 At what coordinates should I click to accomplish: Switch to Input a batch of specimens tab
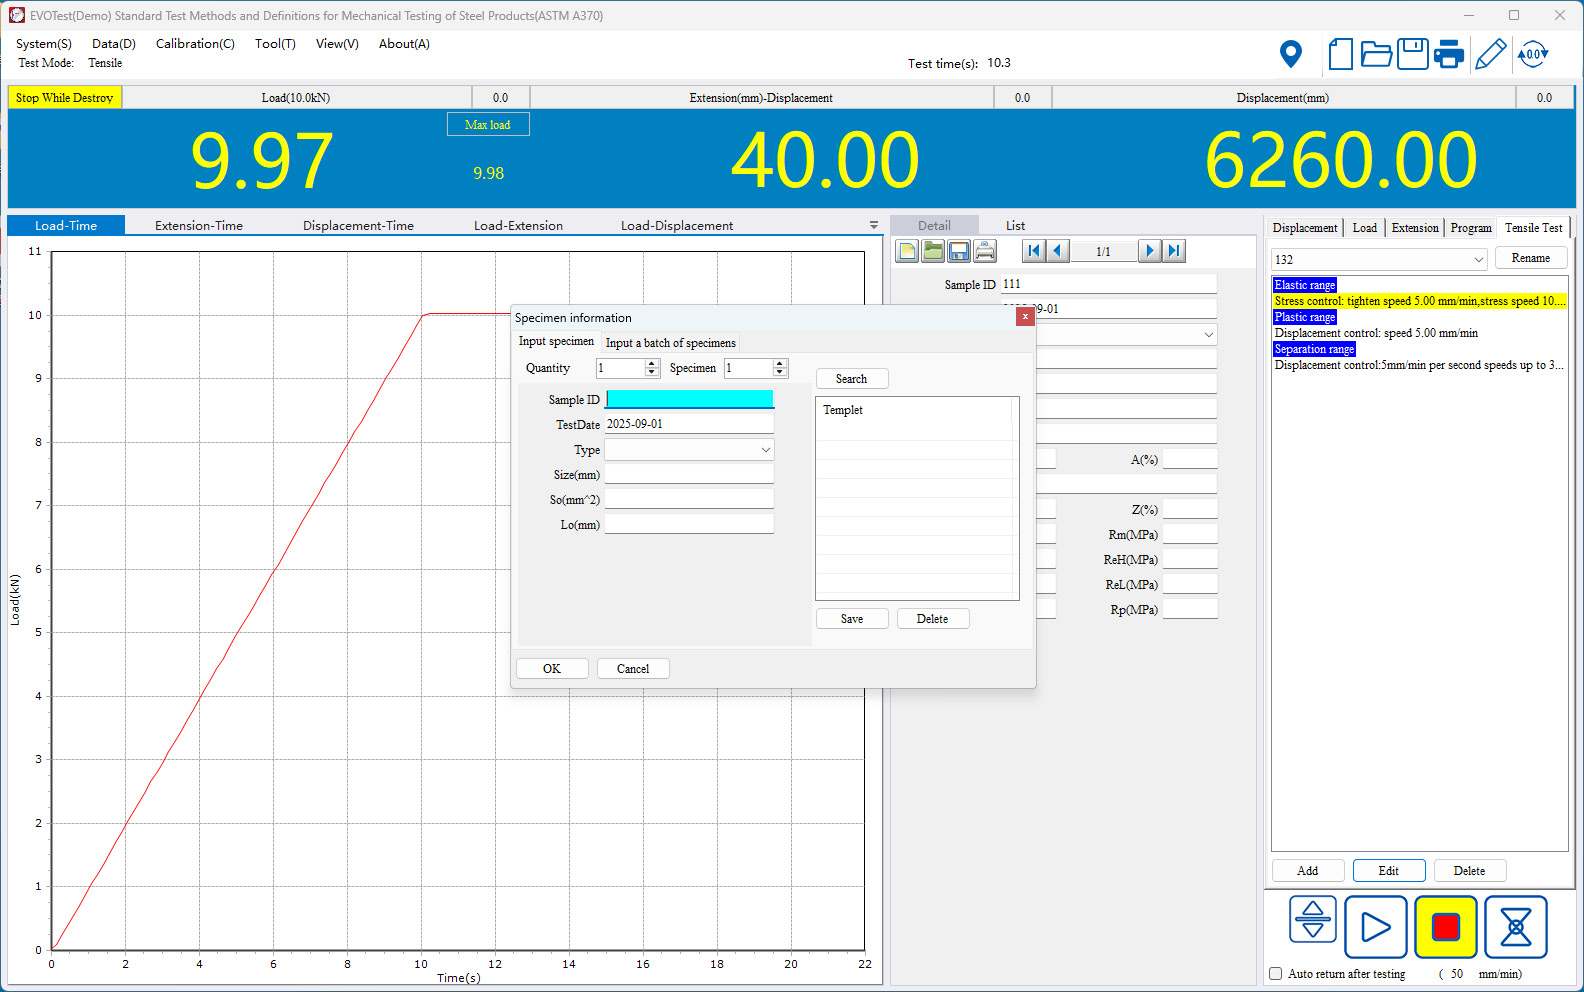coord(670,343)
